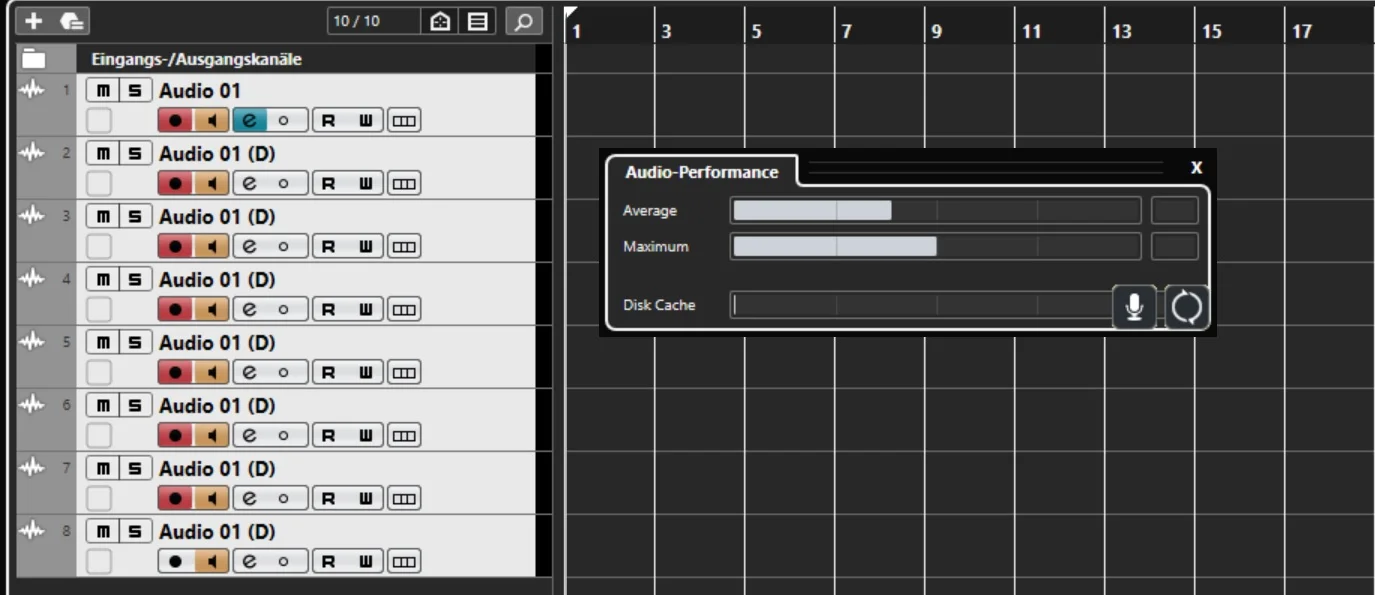Open channel settings 'e' on track 8

click(x=250, y=561)
